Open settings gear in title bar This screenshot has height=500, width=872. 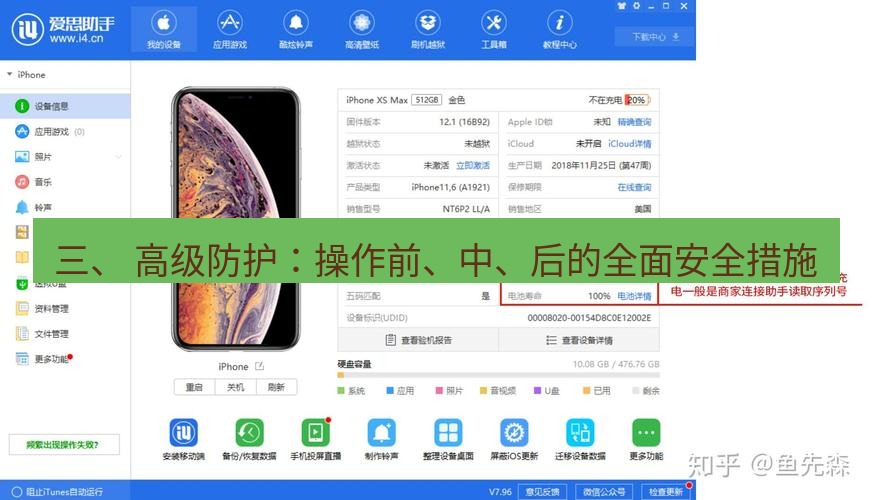click(637, 6)
